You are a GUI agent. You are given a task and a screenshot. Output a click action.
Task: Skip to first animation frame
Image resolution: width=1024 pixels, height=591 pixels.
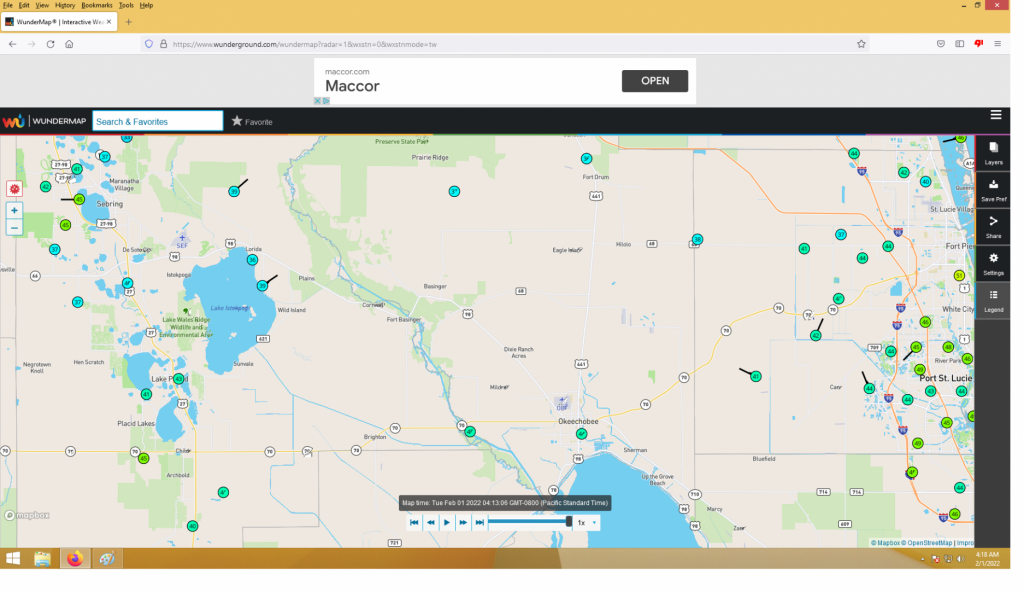(x=414, y=522)
